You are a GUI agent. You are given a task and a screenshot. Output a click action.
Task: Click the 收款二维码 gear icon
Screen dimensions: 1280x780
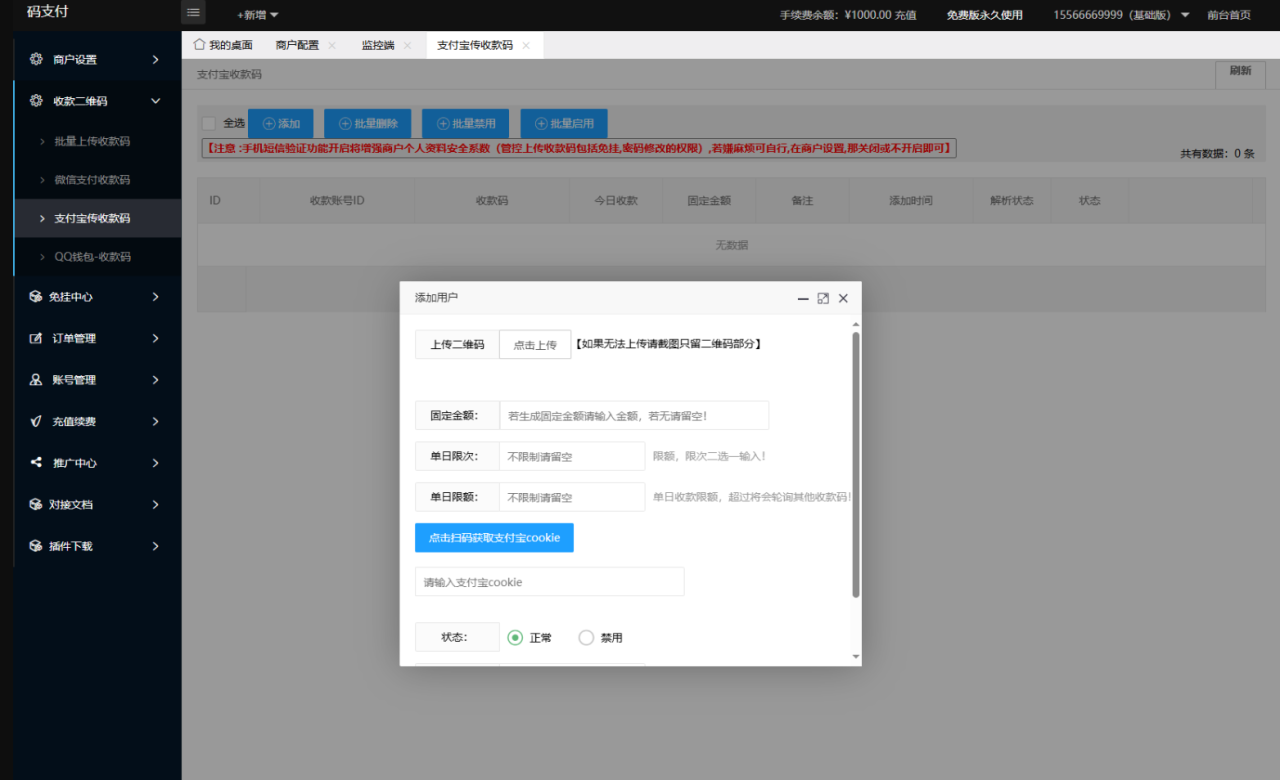point(36,101)
